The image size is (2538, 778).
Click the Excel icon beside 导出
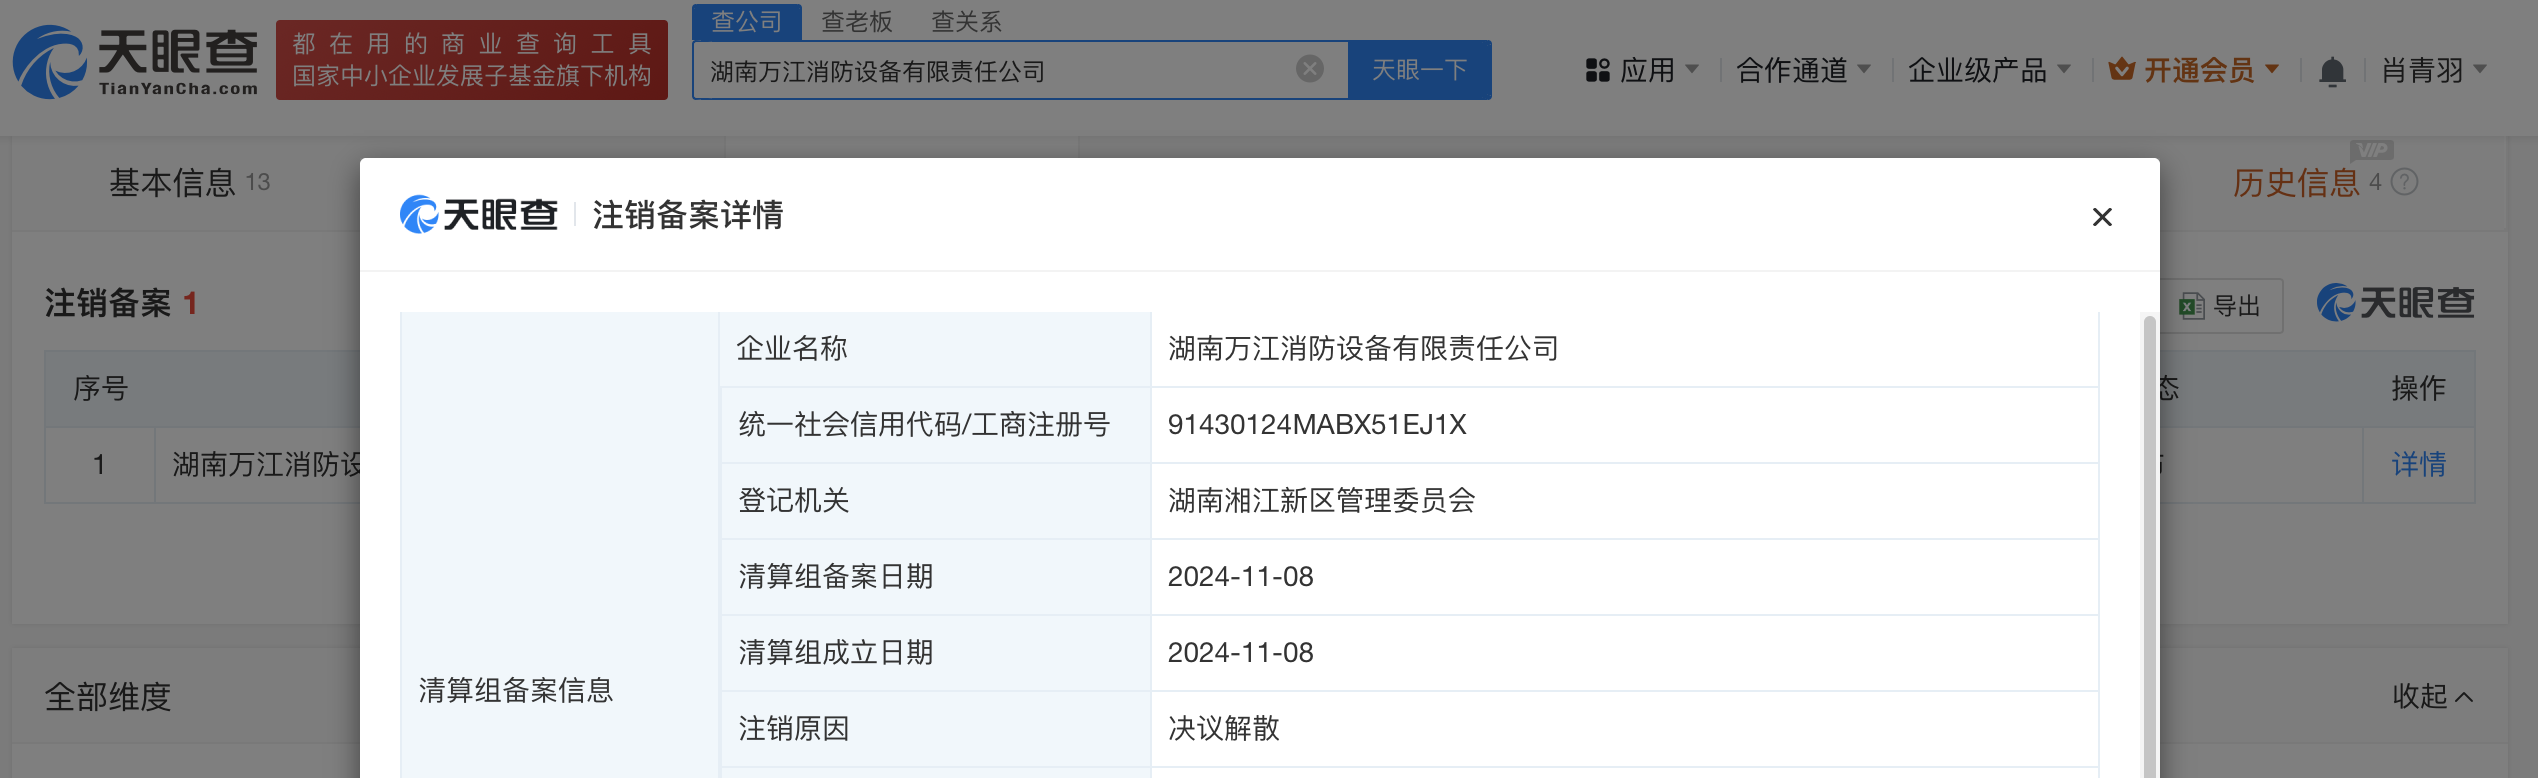click(x=2191, y=306)
